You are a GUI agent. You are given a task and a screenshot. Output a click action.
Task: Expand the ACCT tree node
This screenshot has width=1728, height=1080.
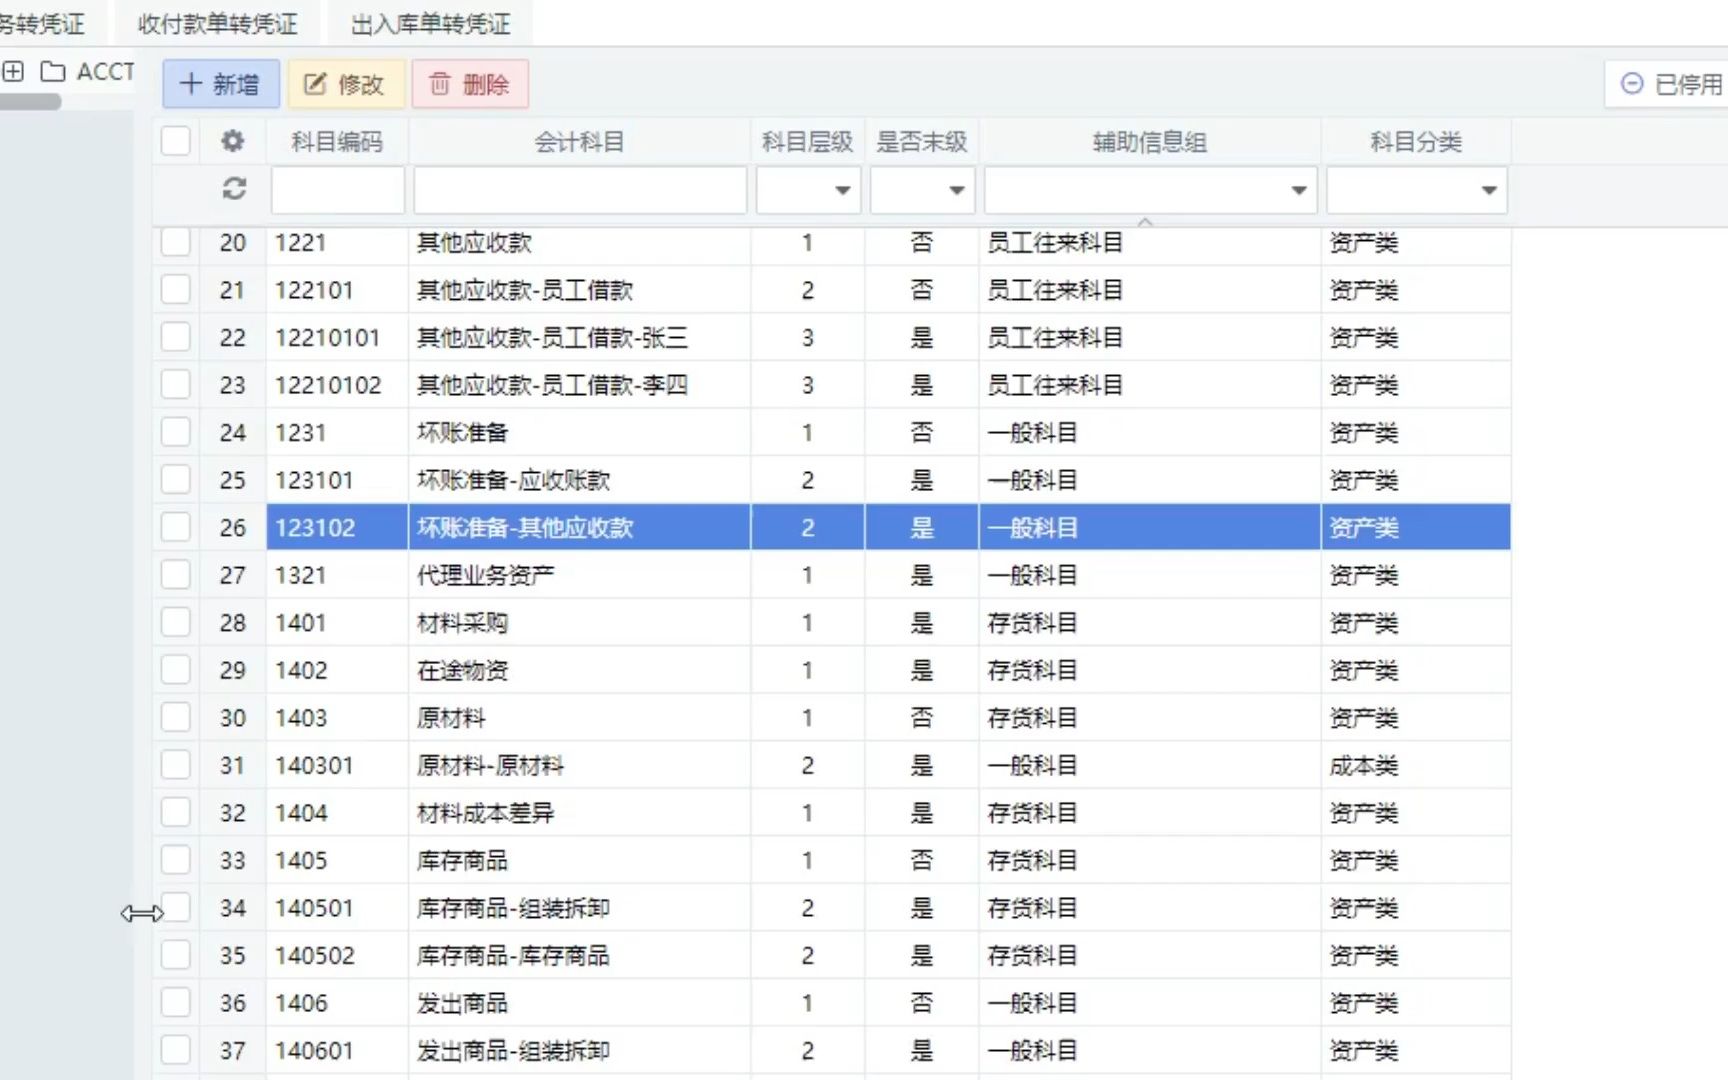[x=14, y=72]
